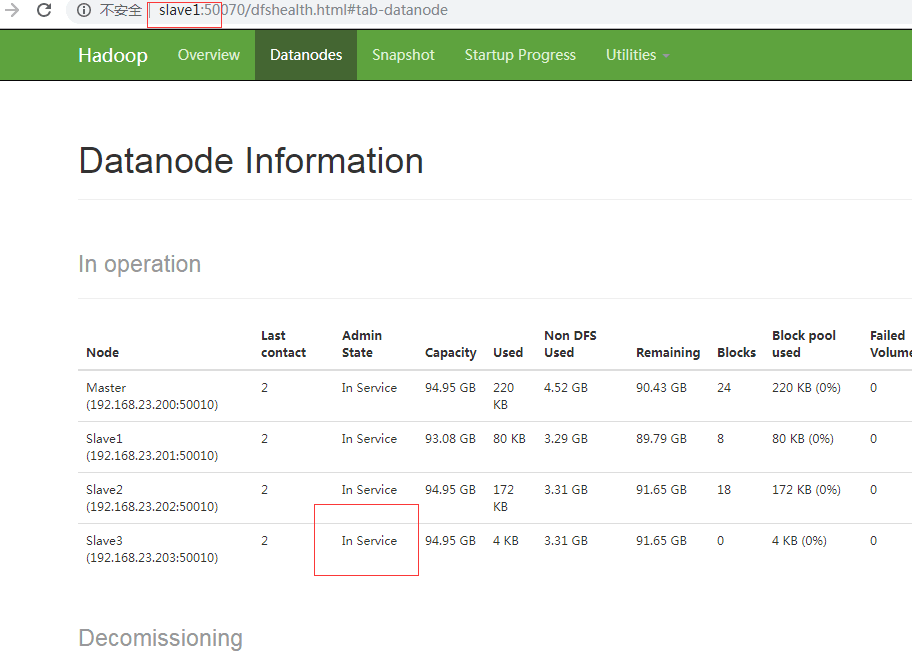This screenshot has width=912, height=666.
Task: Click the 4.52 GB non DFS used value
Action: tap(566, 387)
